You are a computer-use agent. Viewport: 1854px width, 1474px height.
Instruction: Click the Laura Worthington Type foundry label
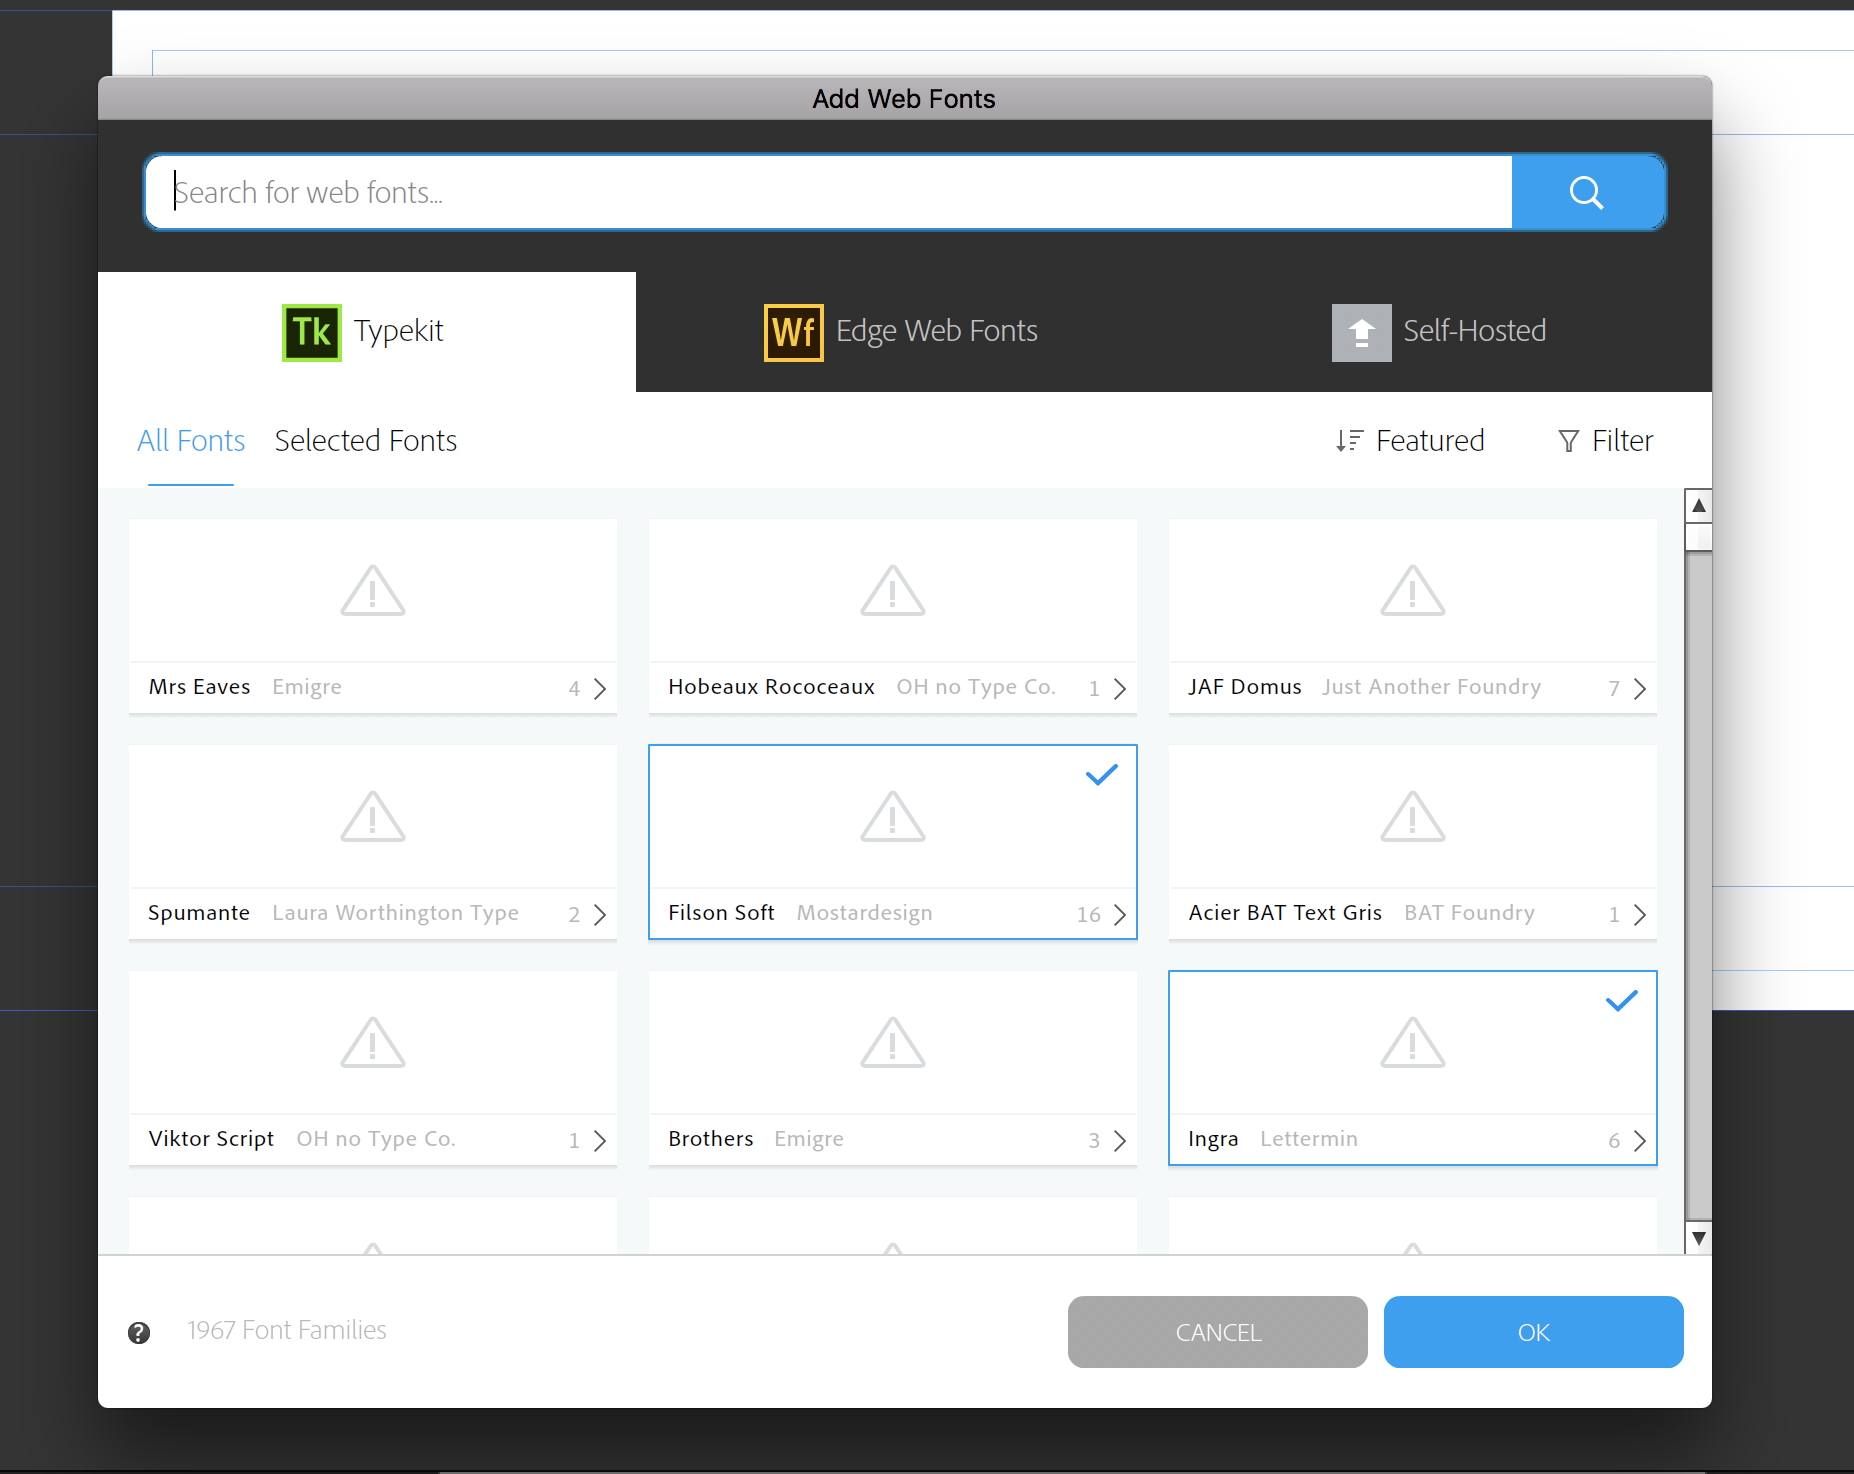(x=395, y=913)
